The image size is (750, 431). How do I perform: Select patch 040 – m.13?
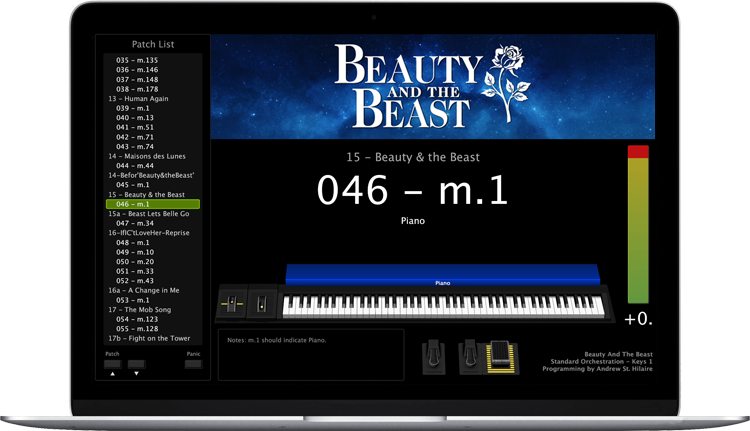153,118
